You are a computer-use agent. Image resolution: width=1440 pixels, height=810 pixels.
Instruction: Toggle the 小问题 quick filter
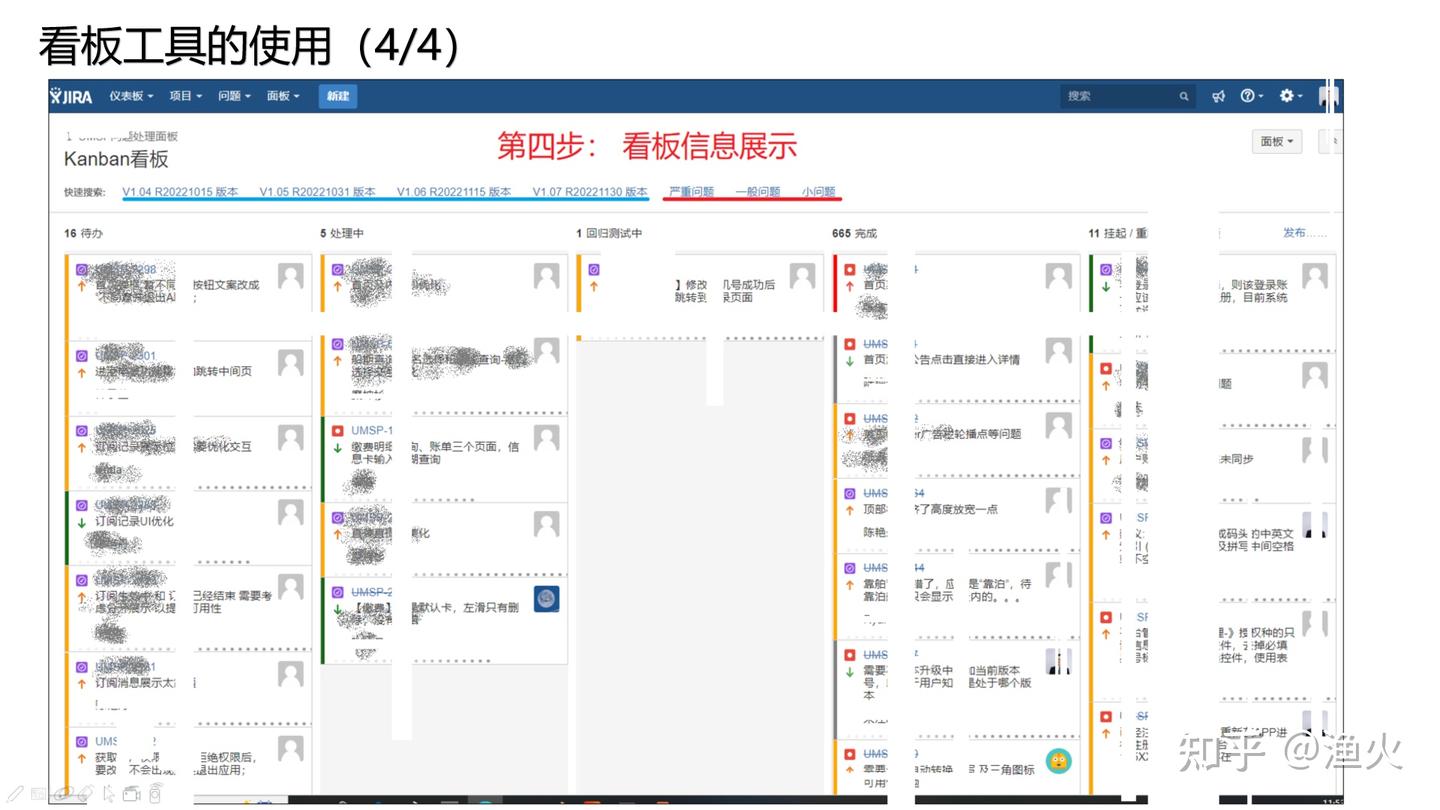[818, 192]
